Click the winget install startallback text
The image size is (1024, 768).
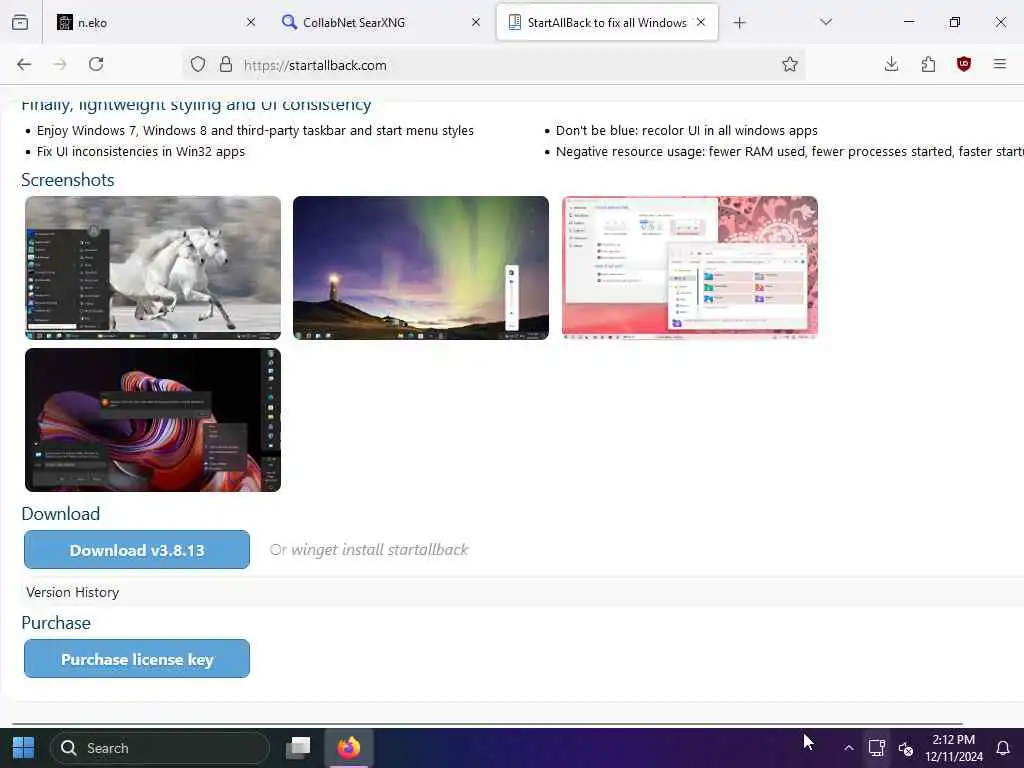coord(379,550)
